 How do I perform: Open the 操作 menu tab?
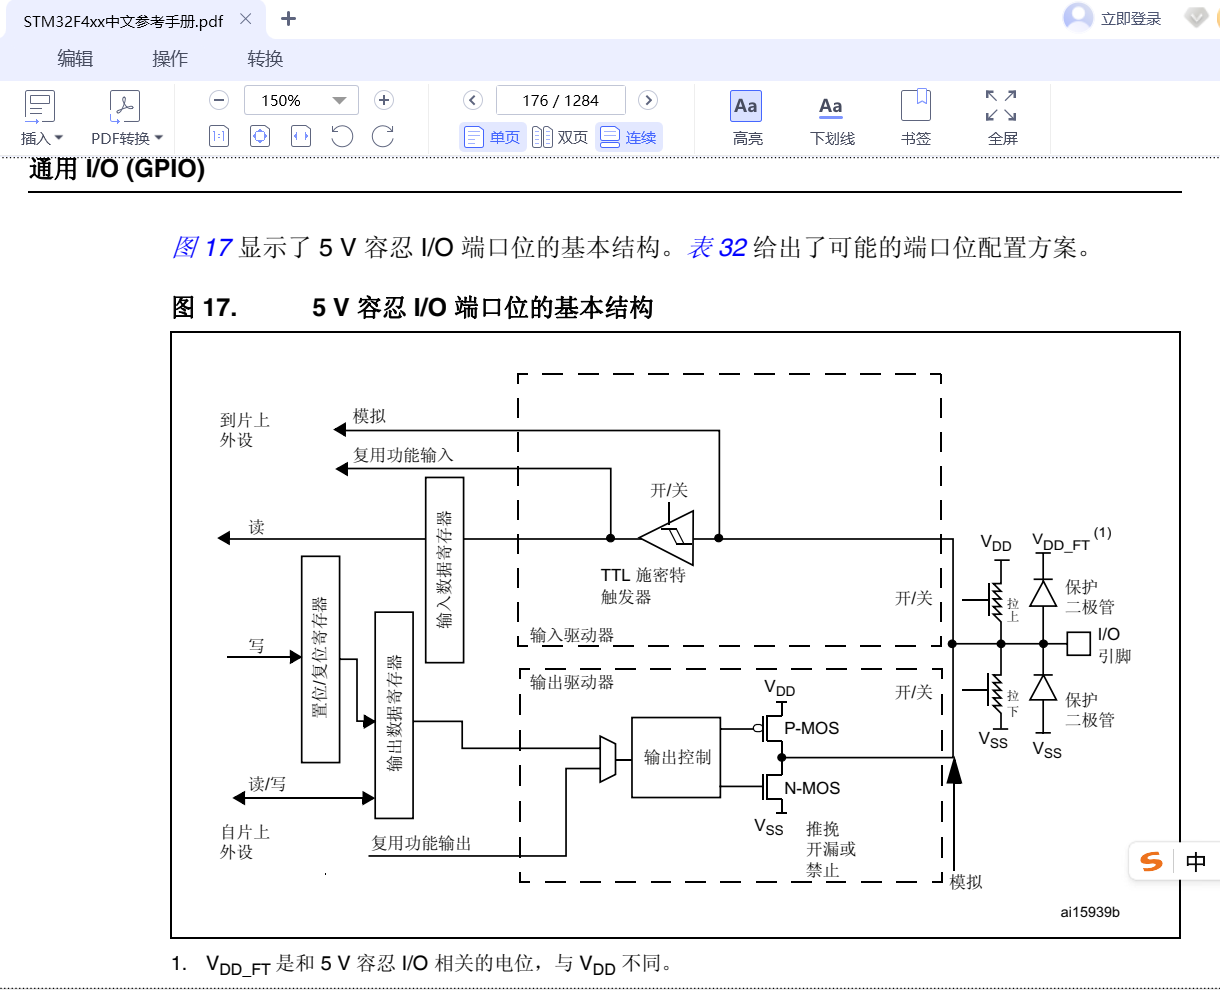pos(170,59)
